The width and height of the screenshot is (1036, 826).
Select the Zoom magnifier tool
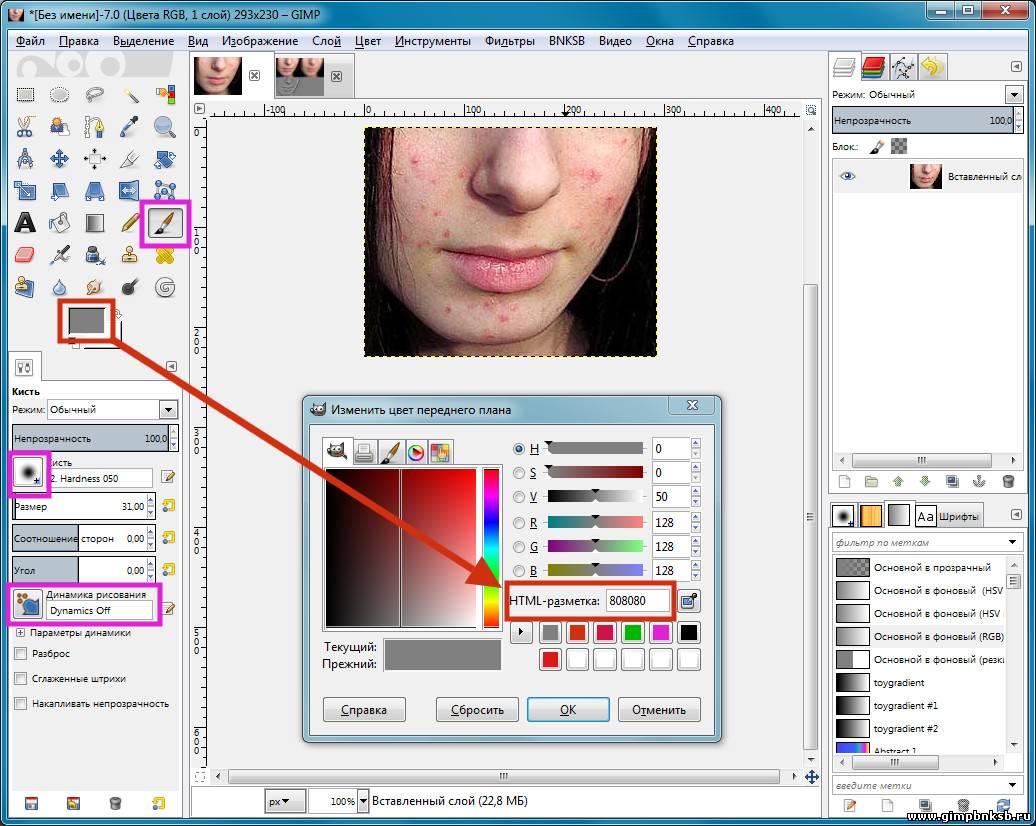tap(165, 126)
